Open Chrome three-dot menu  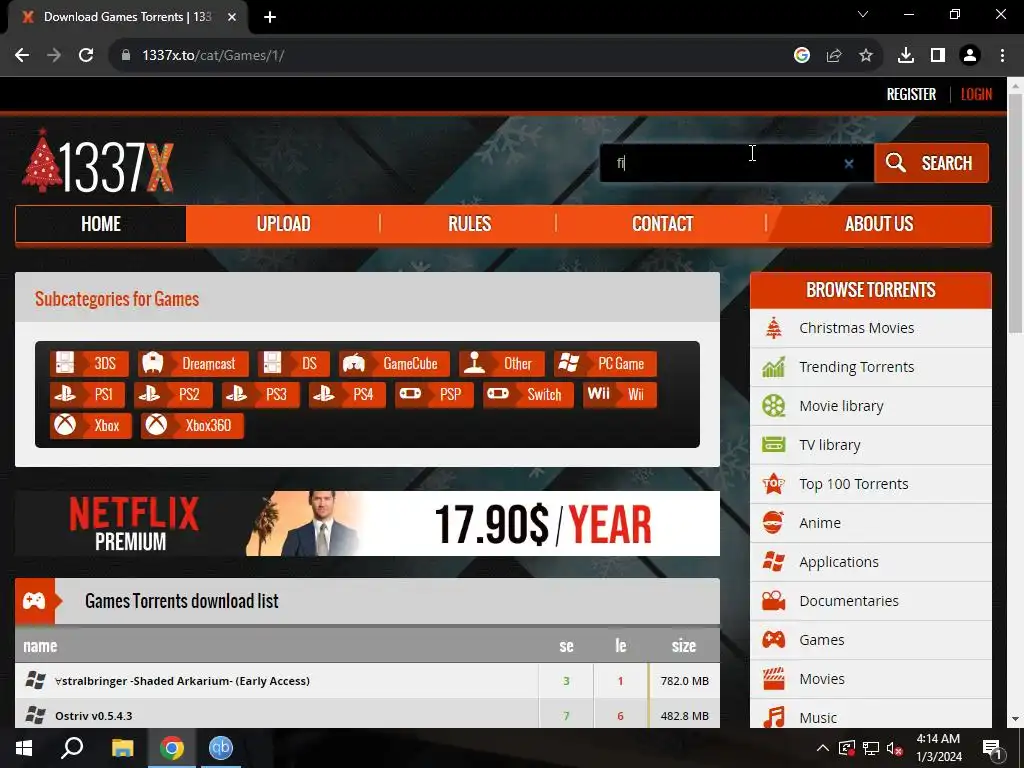[x=1002, y=56]
